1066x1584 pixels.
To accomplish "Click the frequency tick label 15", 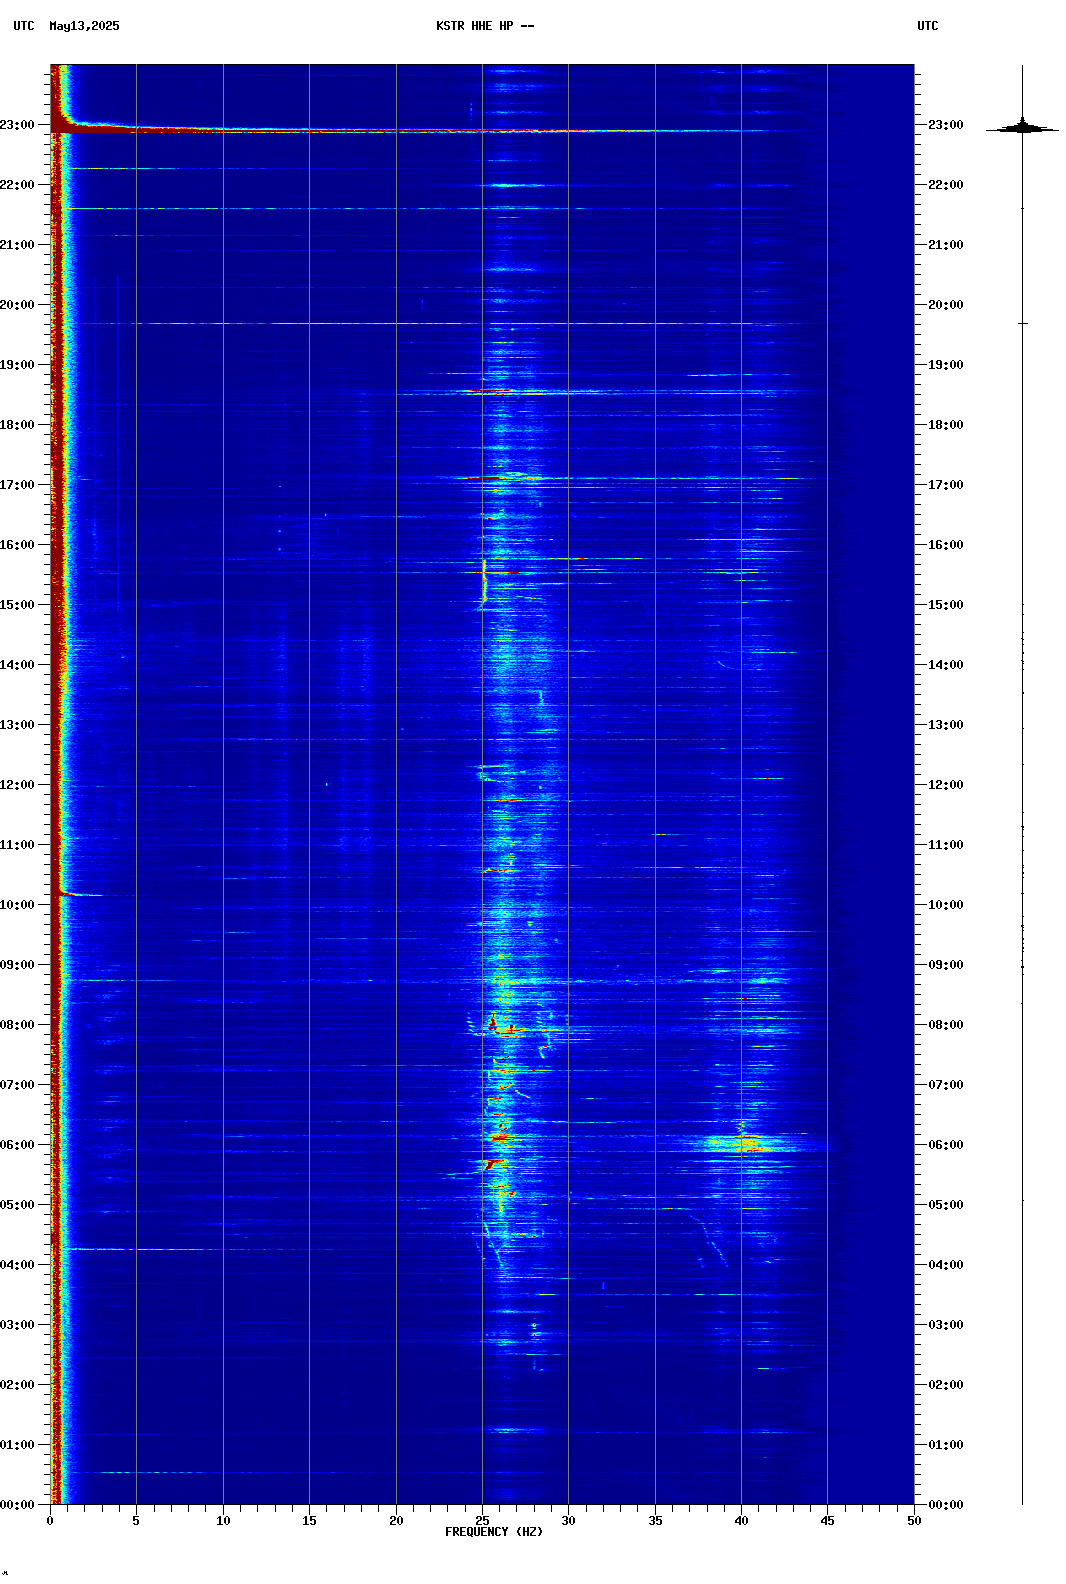I will (309, 1521).
